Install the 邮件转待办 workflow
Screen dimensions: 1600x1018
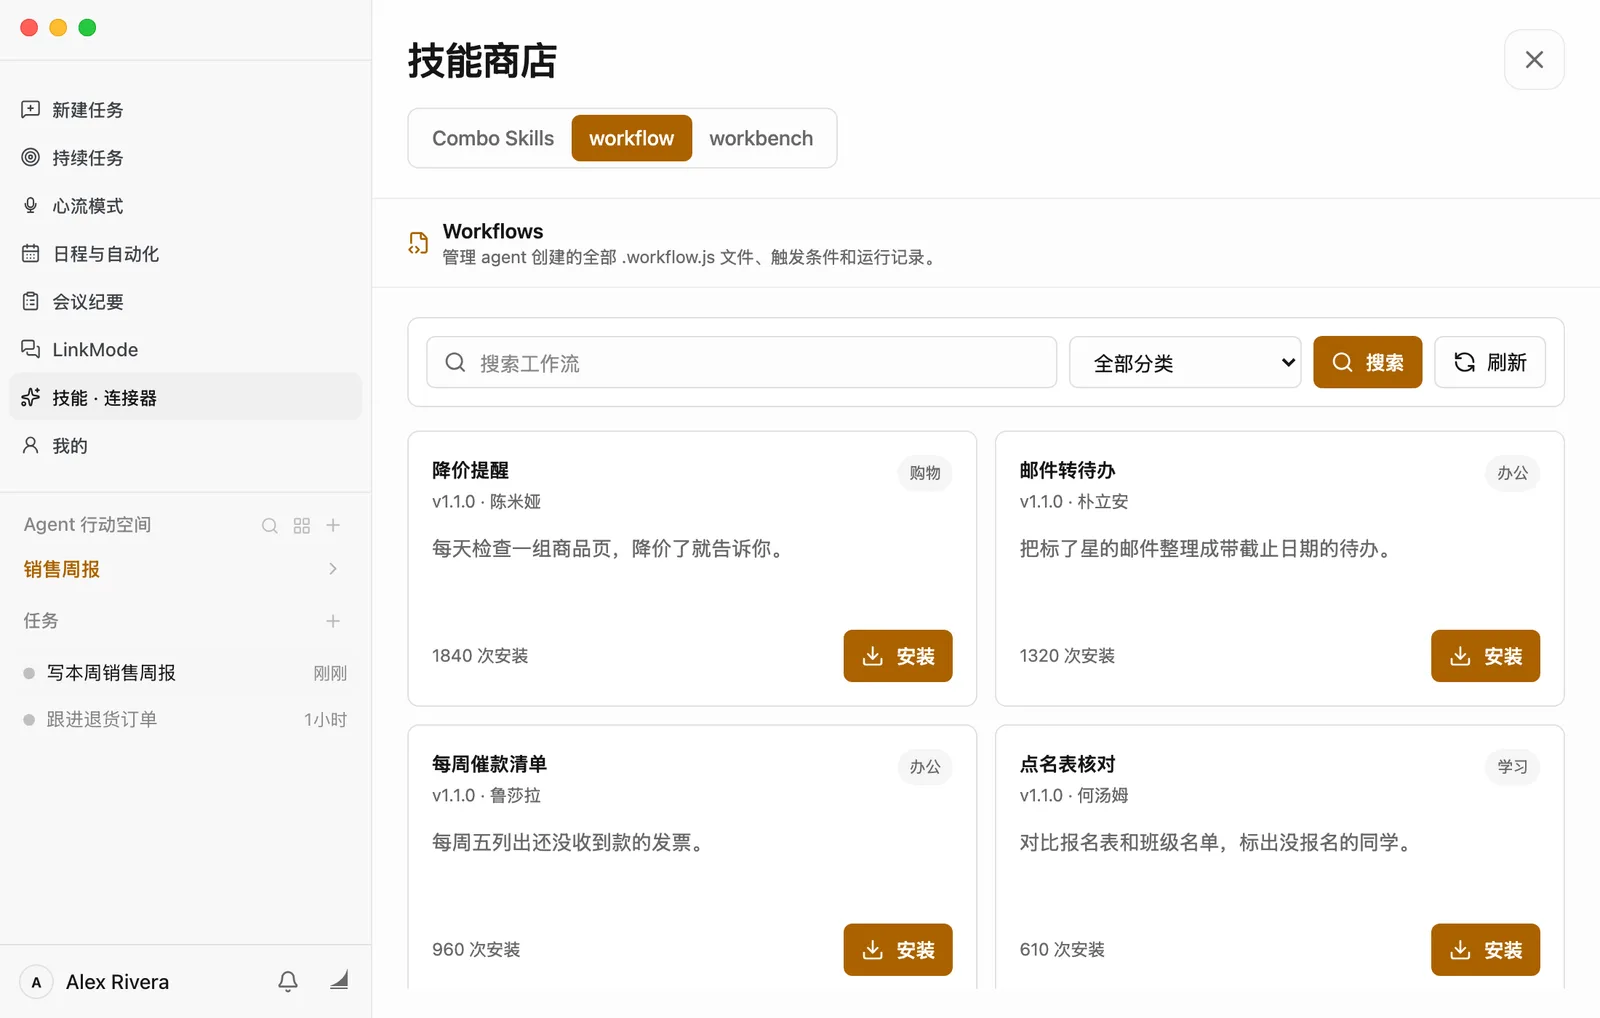tap(1485, 656)
